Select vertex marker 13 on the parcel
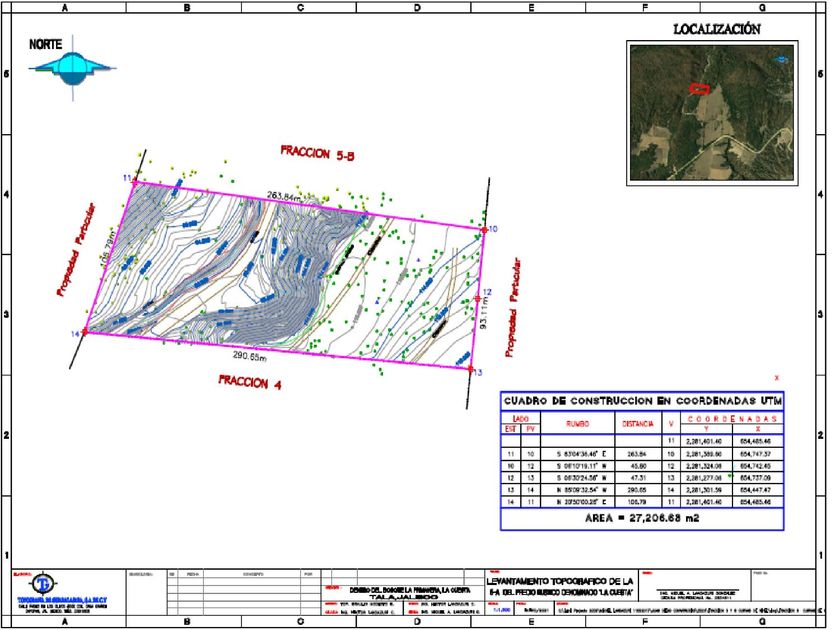The height and width of the screenshot is (630, 840). (x=470, y=368)
